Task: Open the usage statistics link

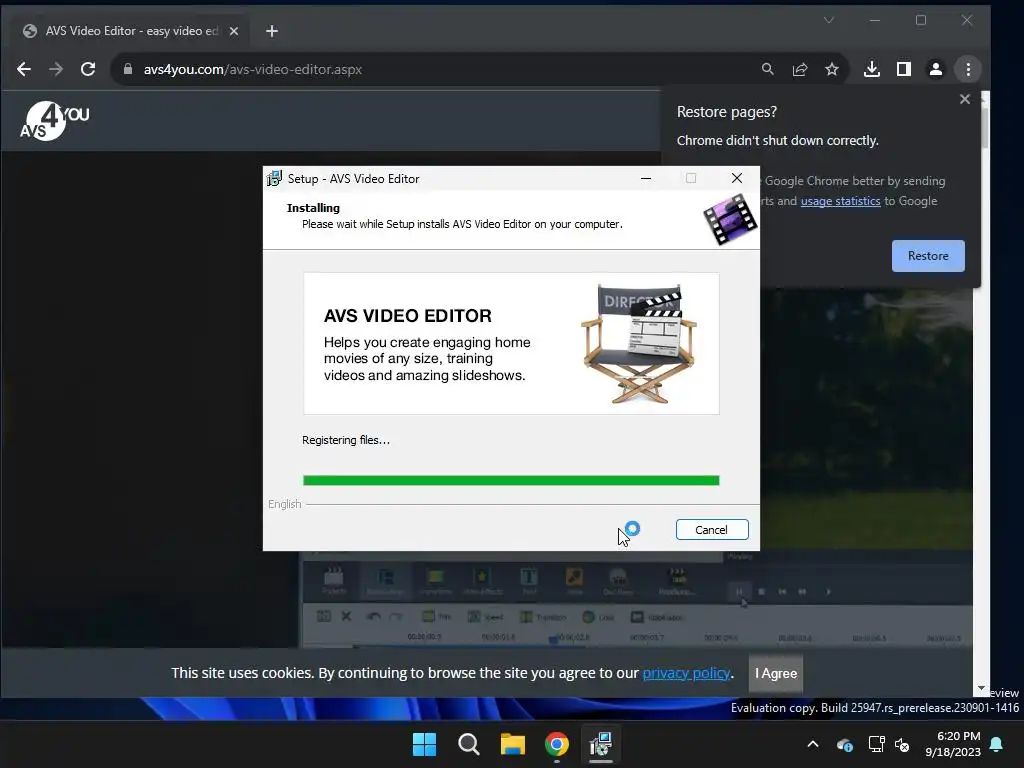Action: (x=840, y=201)
